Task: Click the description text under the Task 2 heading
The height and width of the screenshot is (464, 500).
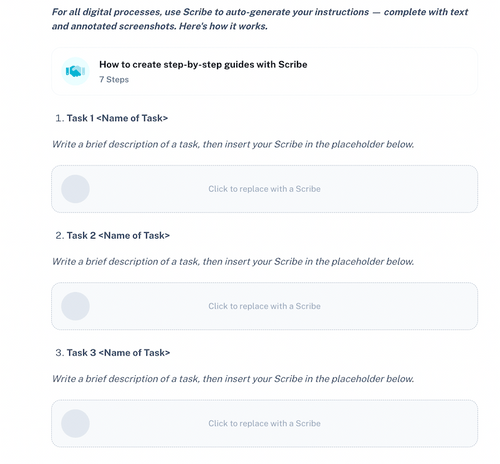Action: (233, 262)
